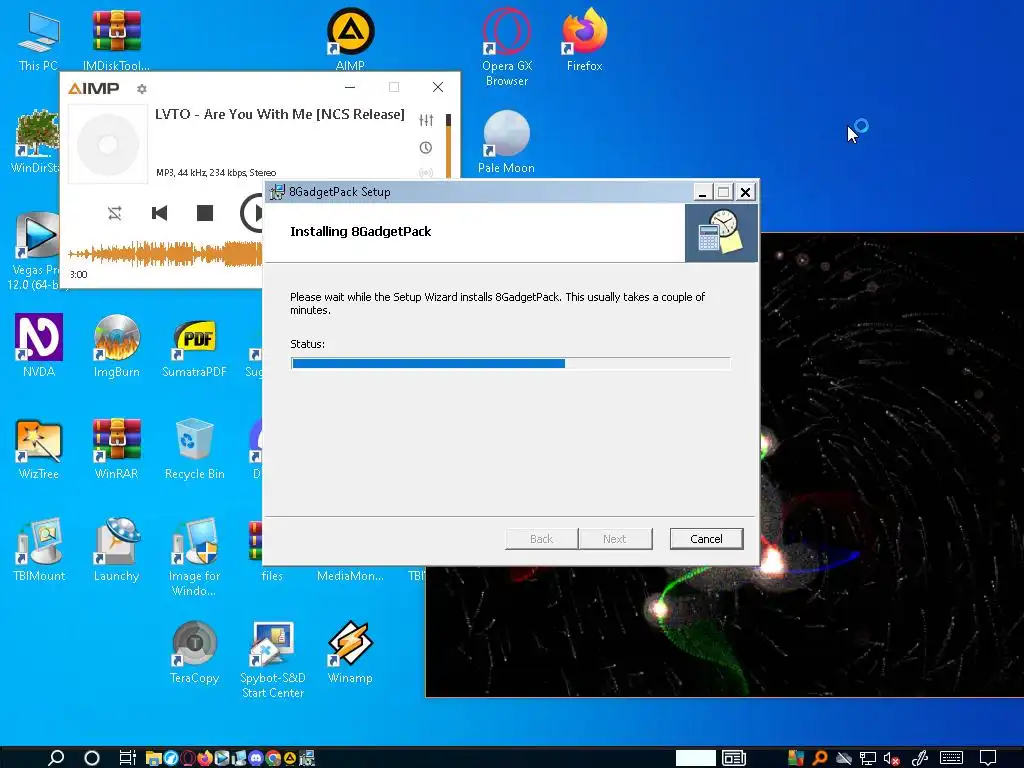Click the gadget clock image in Setup header
The height and width of the screenshot is (768, 1024).
[x=721, y=232]
